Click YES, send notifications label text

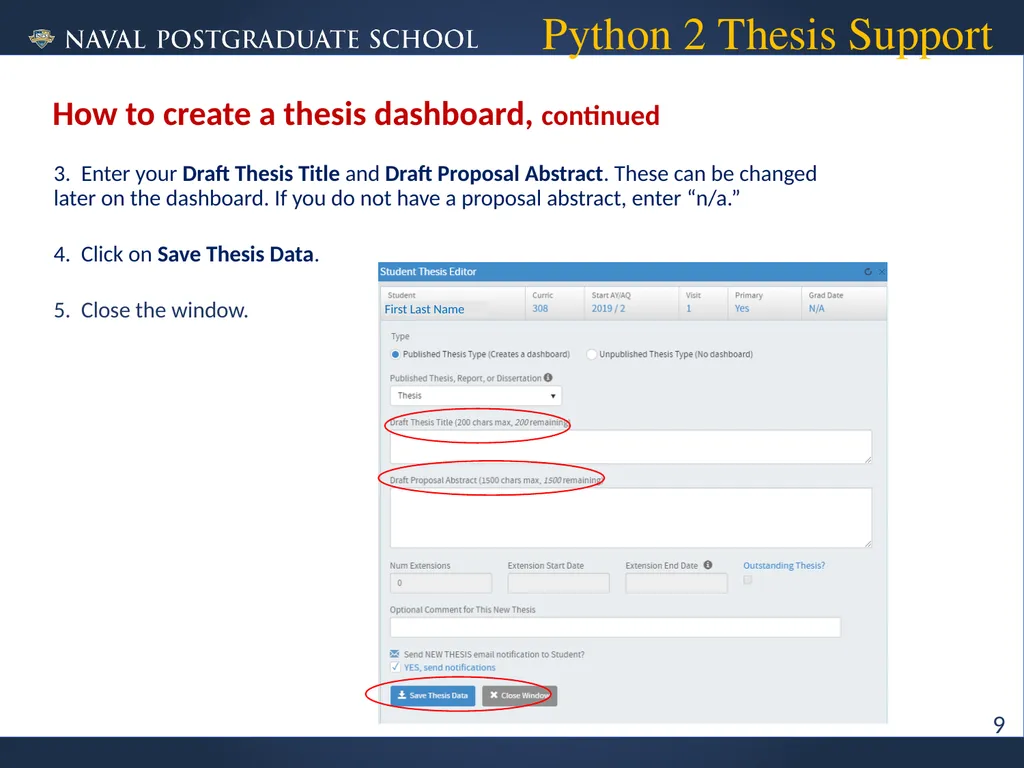pos(449,667)
